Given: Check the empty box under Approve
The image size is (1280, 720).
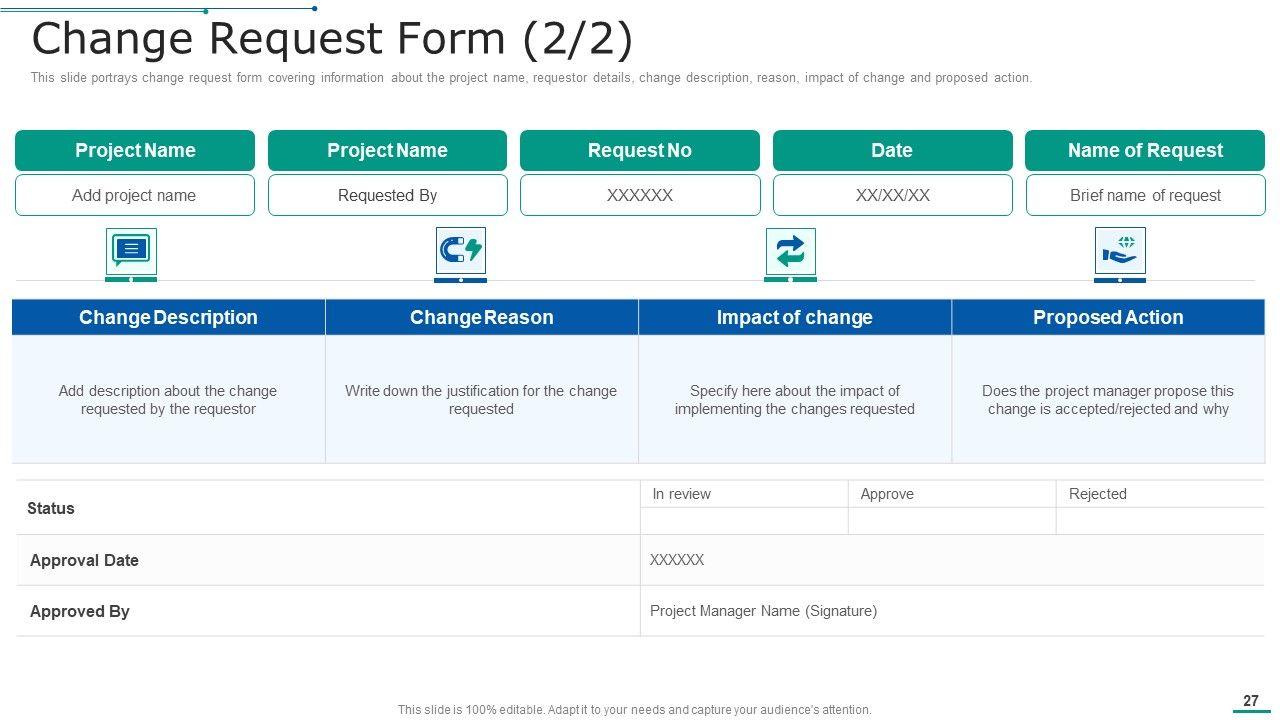Looking at the screenshot, I should coord(951,521).
